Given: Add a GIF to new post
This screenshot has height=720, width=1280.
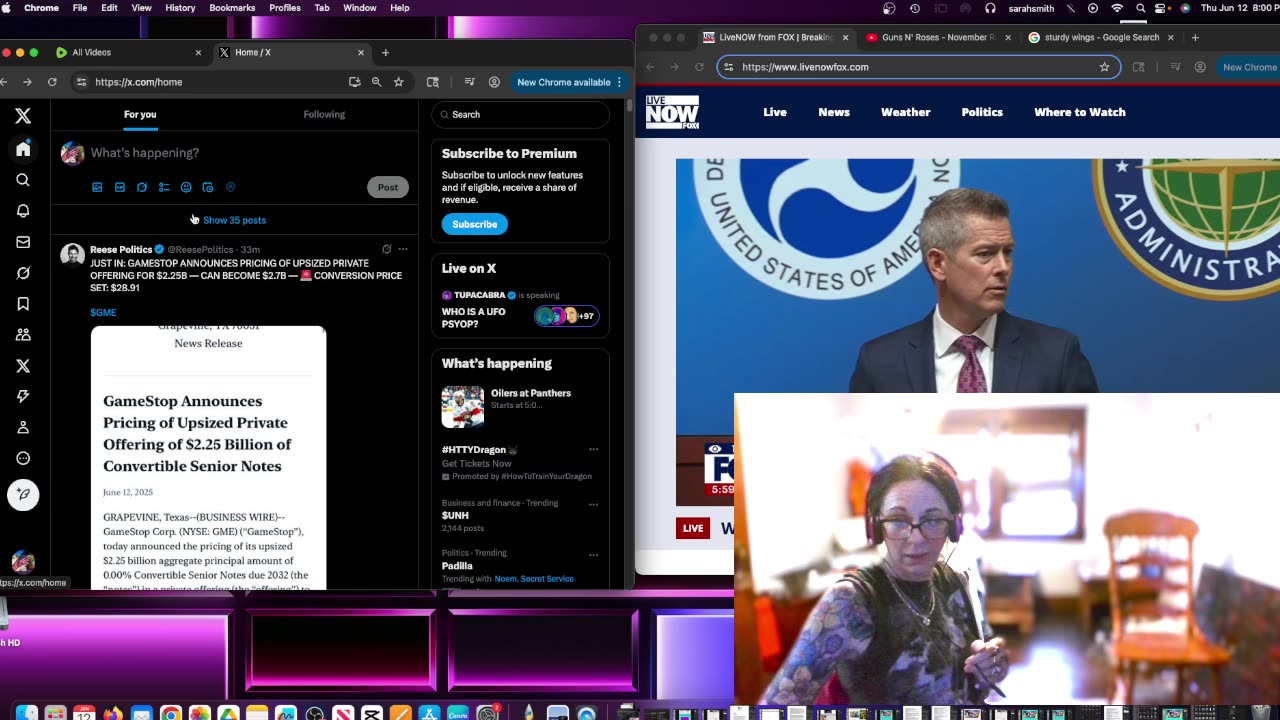Looking at the screenshot, I should click(x=120, y=187).
